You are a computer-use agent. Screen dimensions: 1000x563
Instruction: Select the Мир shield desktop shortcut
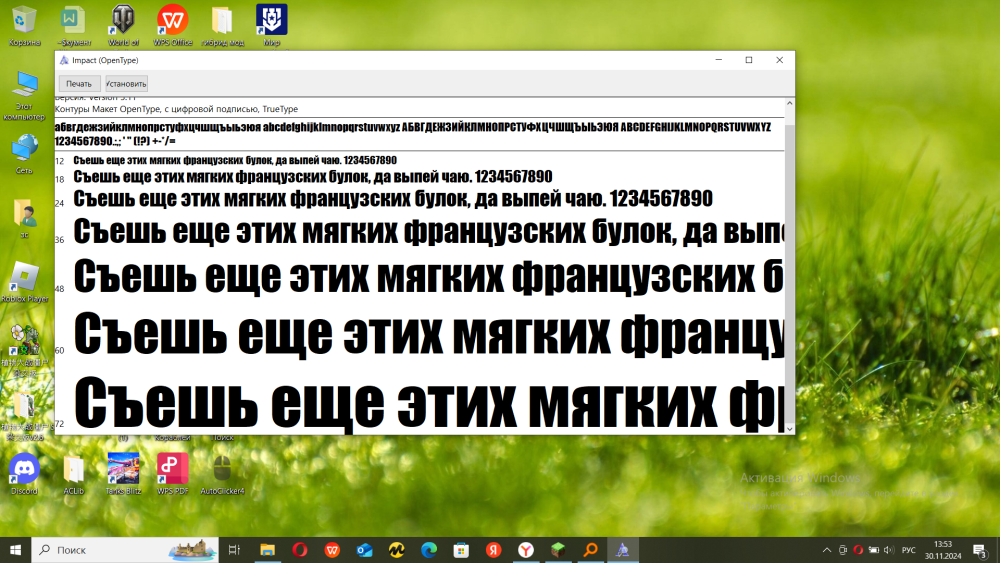[x=272, y=26]
